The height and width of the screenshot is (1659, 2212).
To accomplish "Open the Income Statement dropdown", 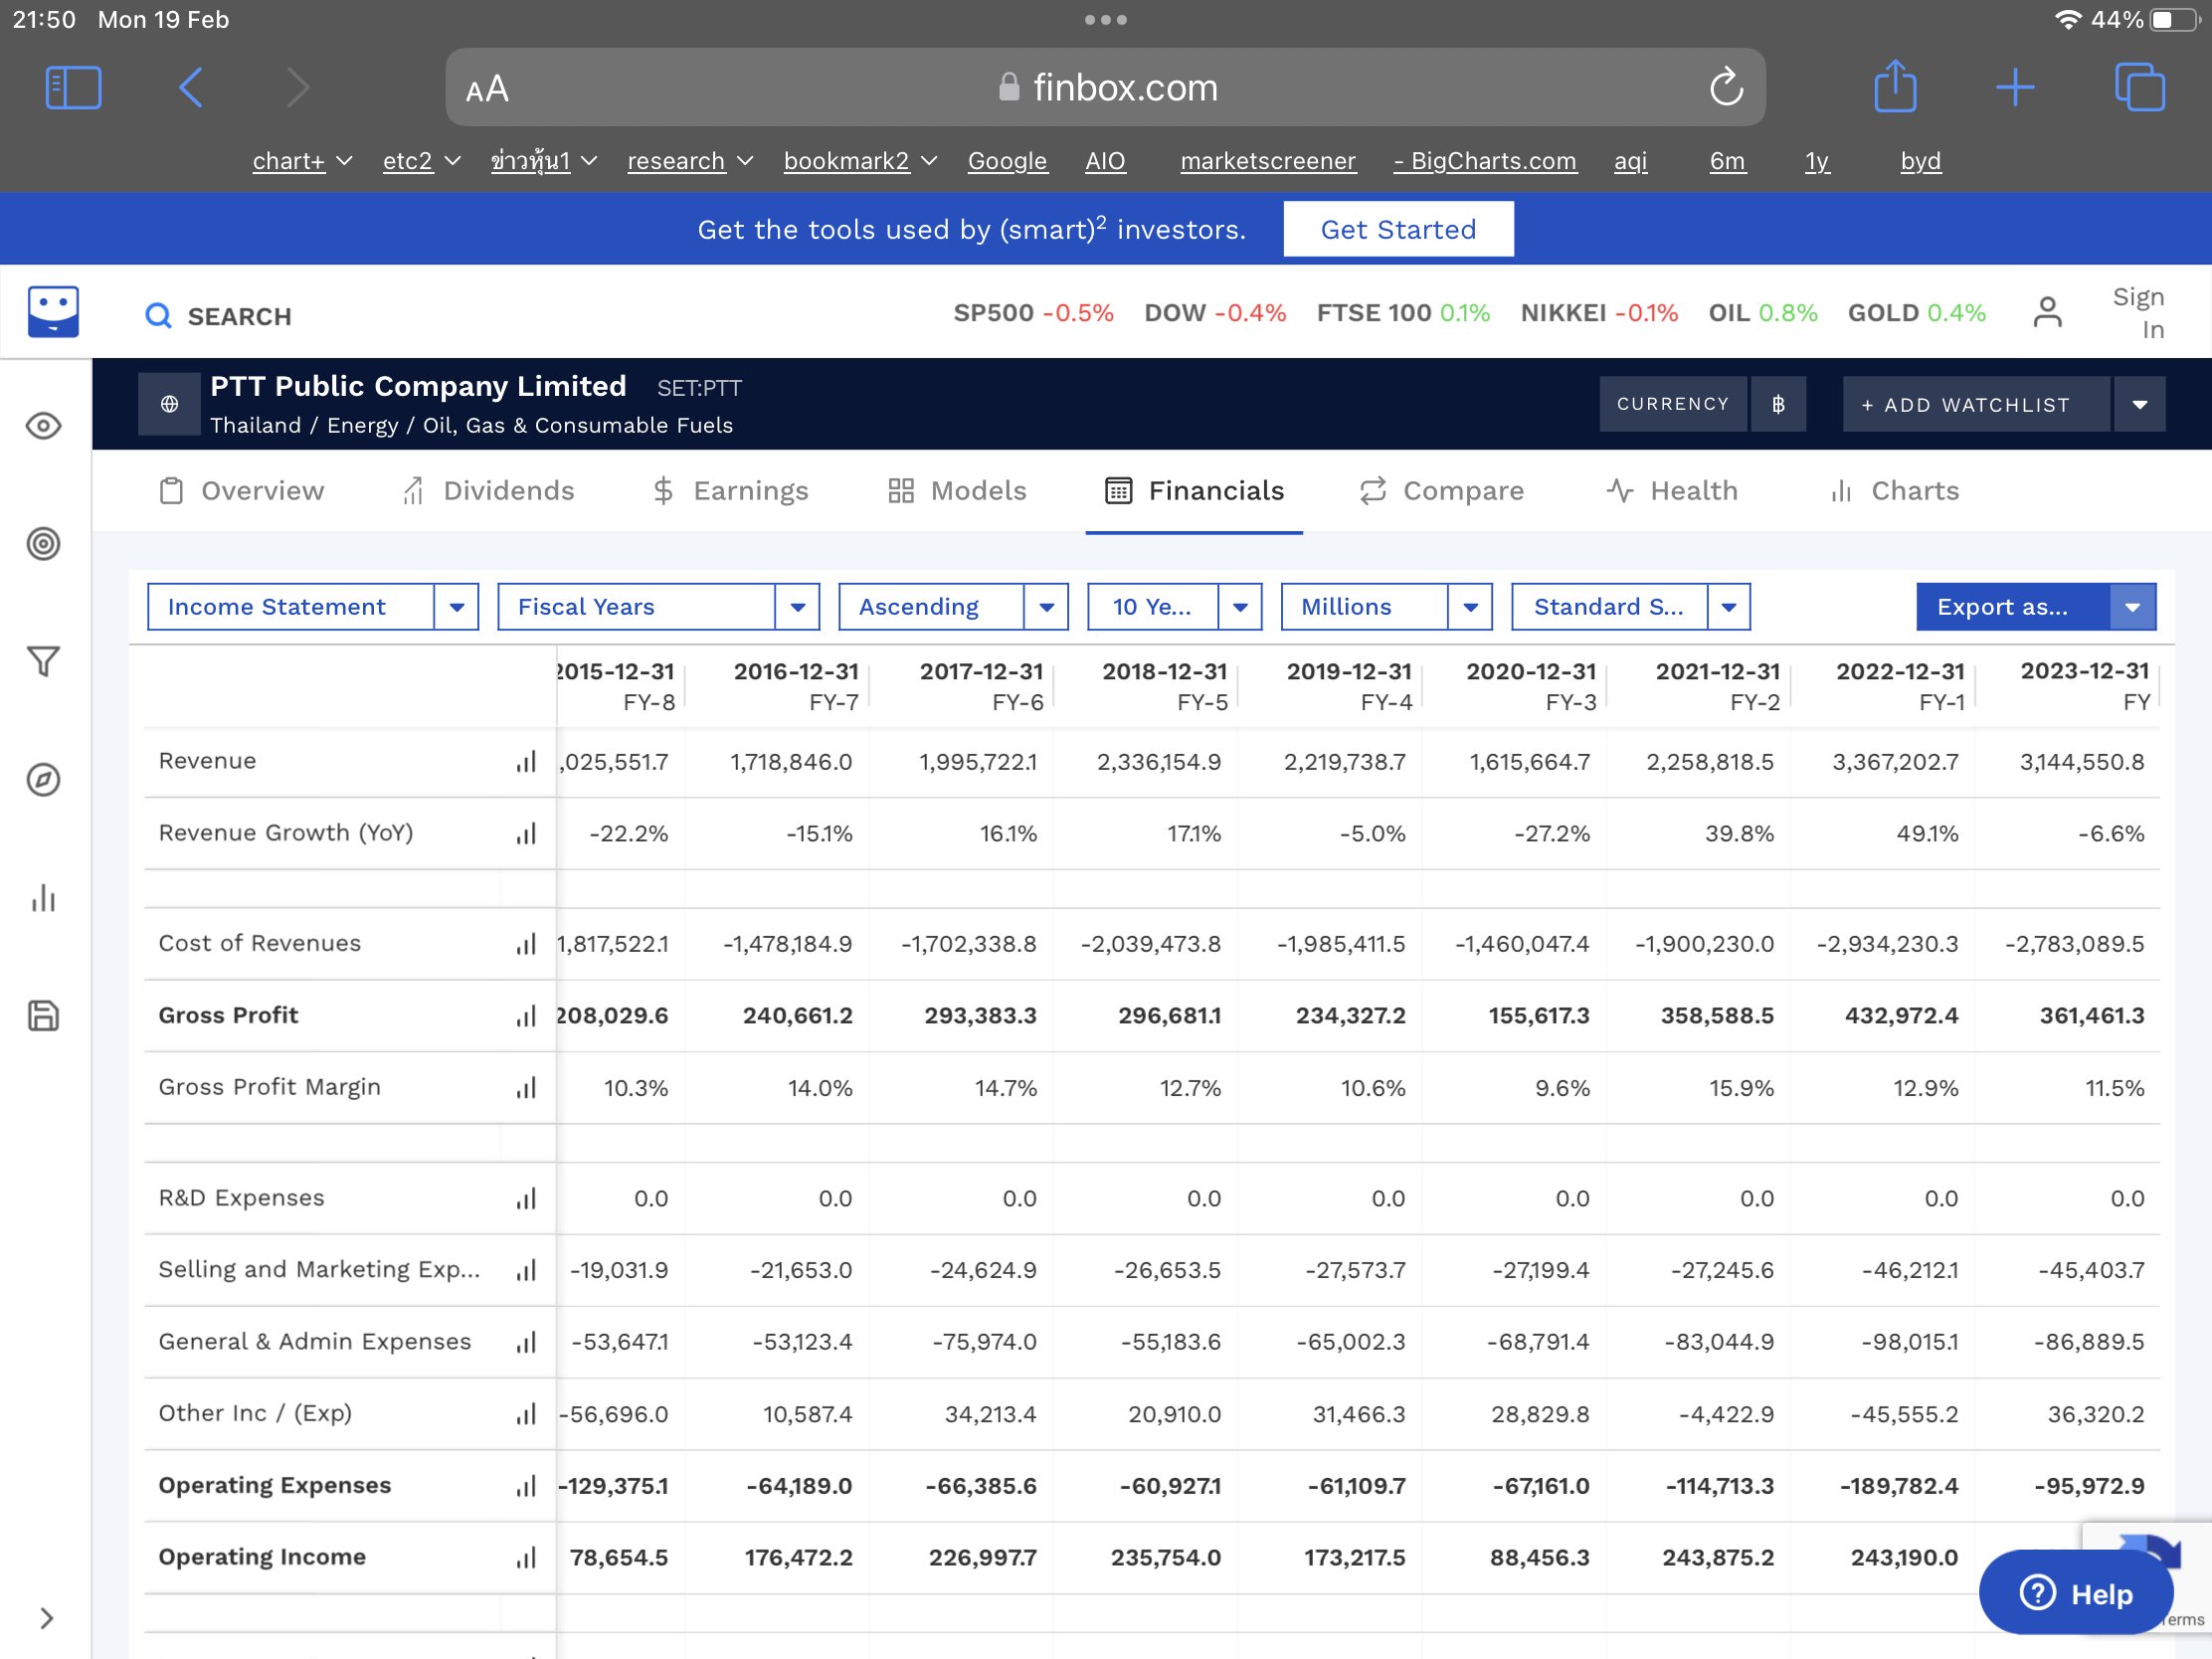I will (x=313, y=607).
